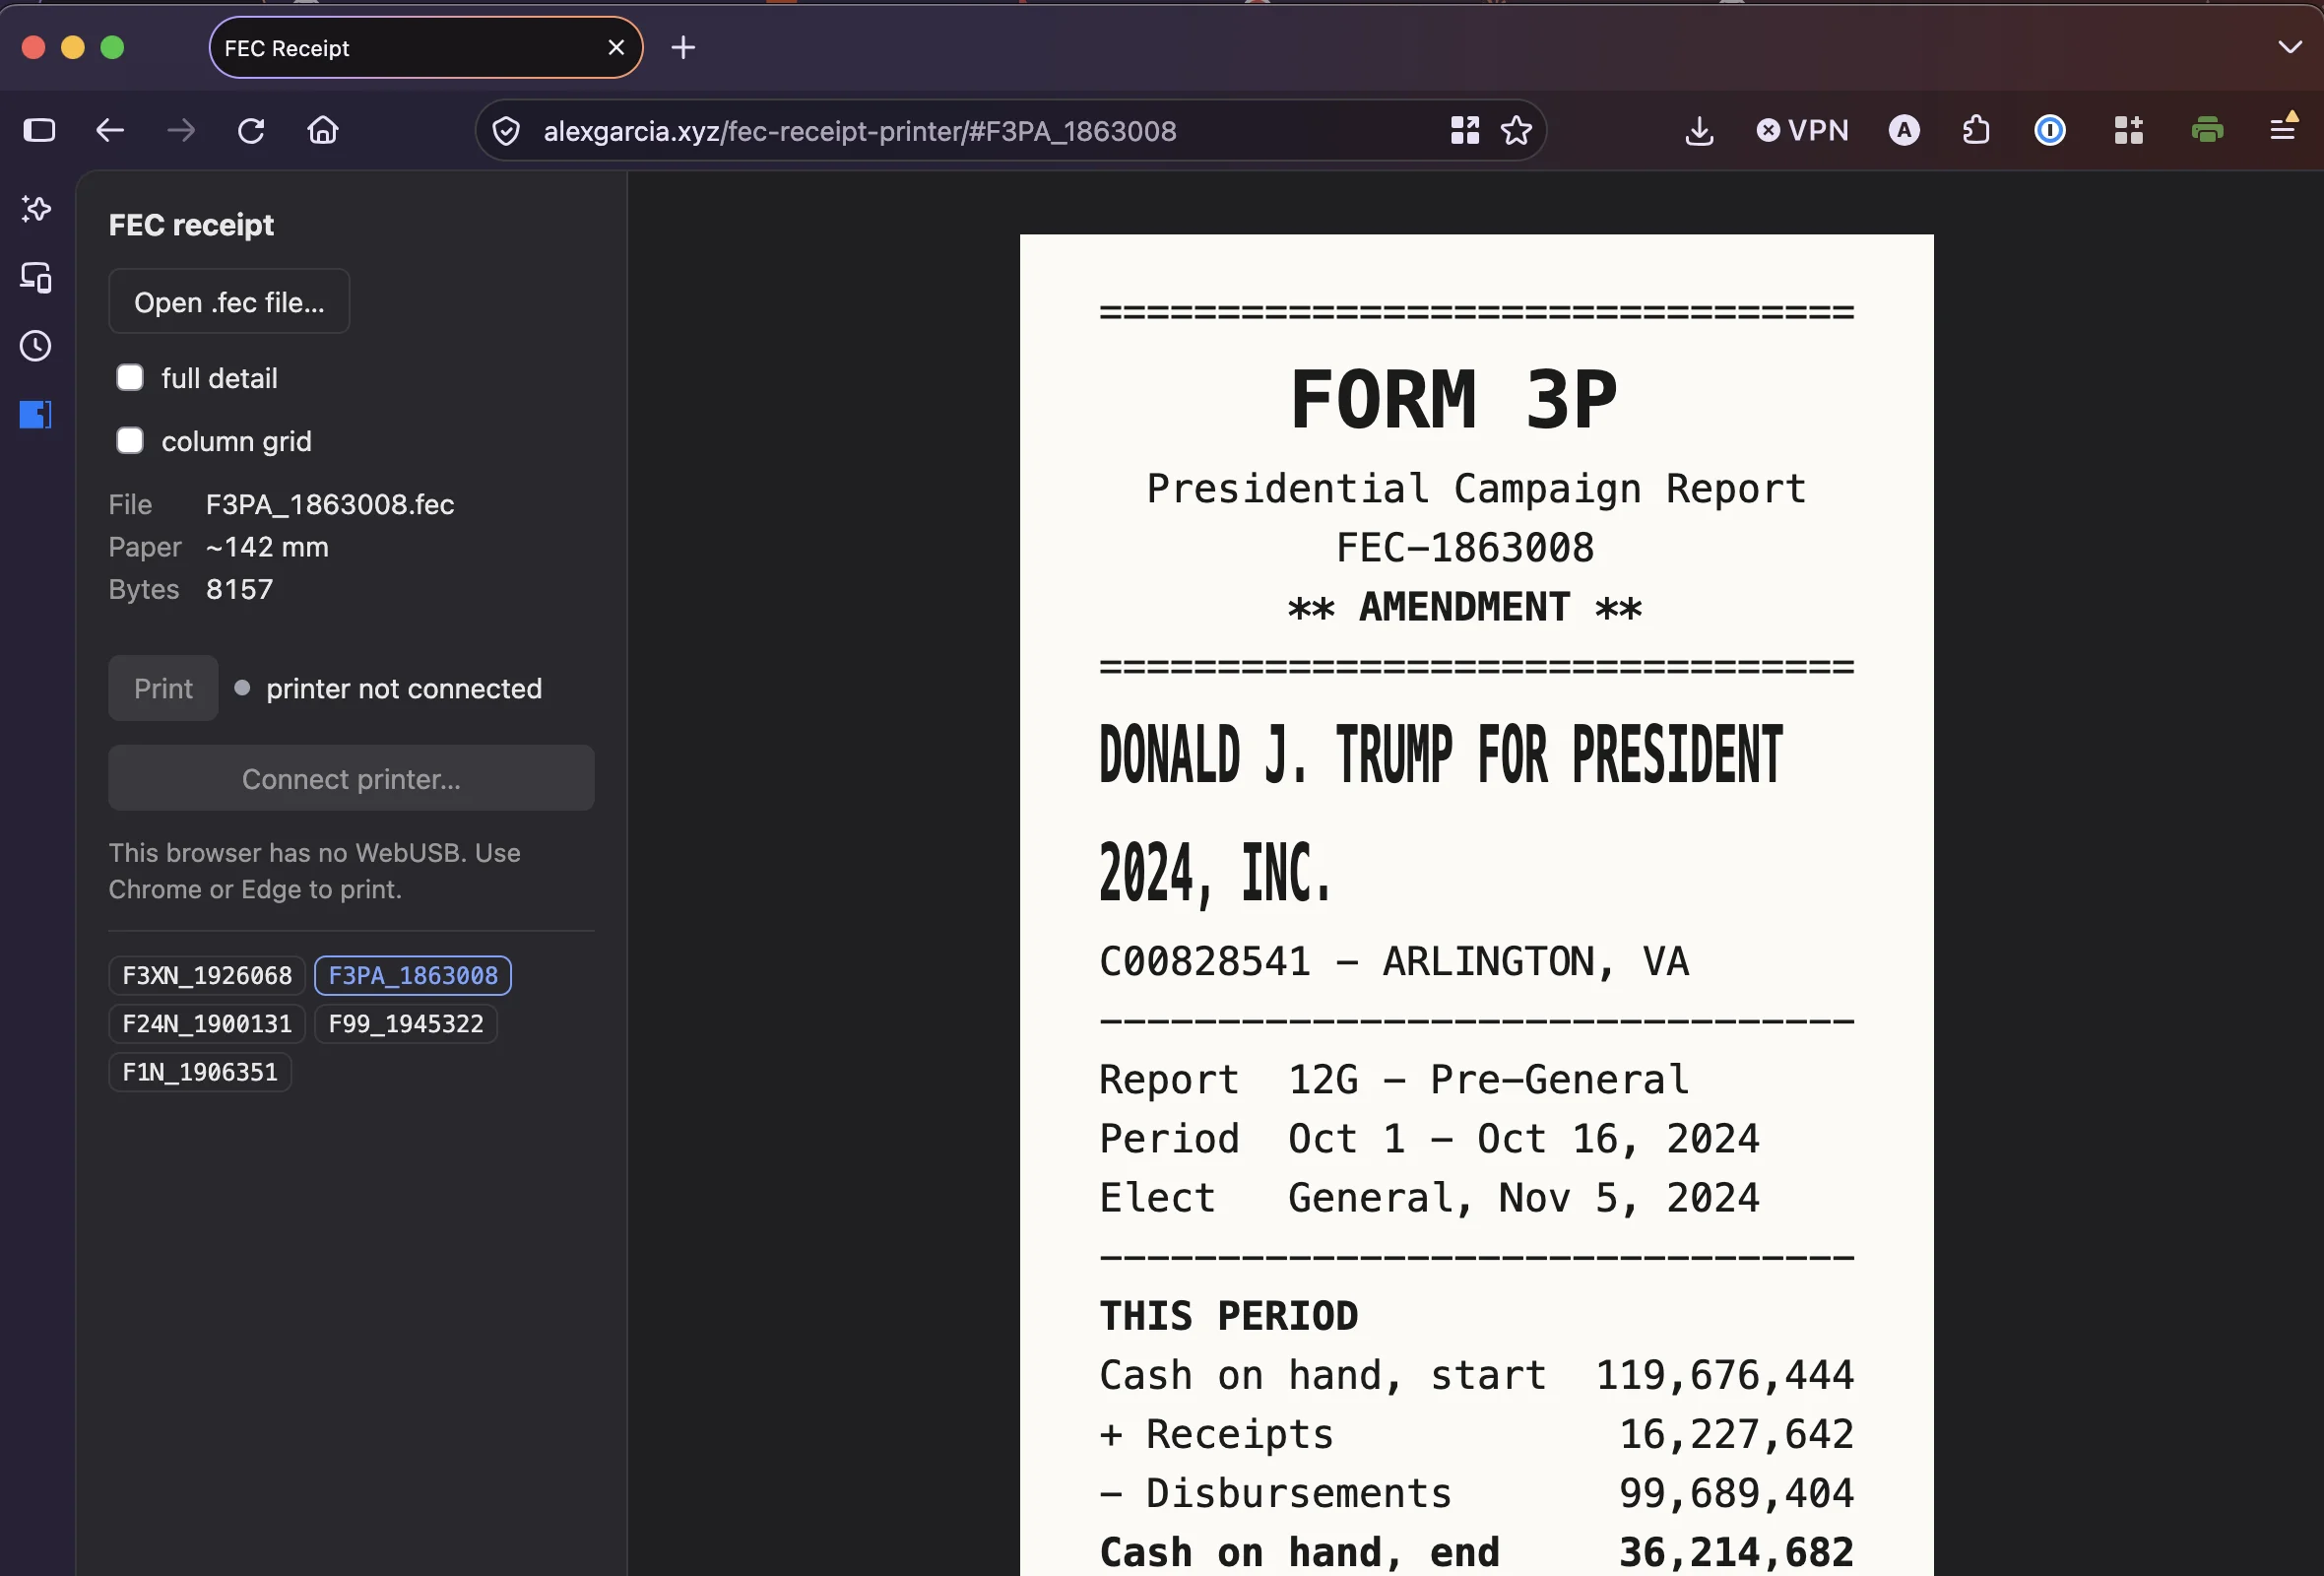Load sample F1N_1906351
This screenshot has height=1576, width=2324.
(200, 1072)
